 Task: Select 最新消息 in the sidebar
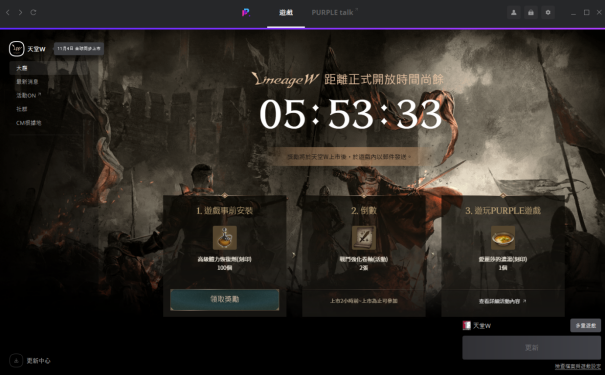pyautogui.click(x=27, y=82)
